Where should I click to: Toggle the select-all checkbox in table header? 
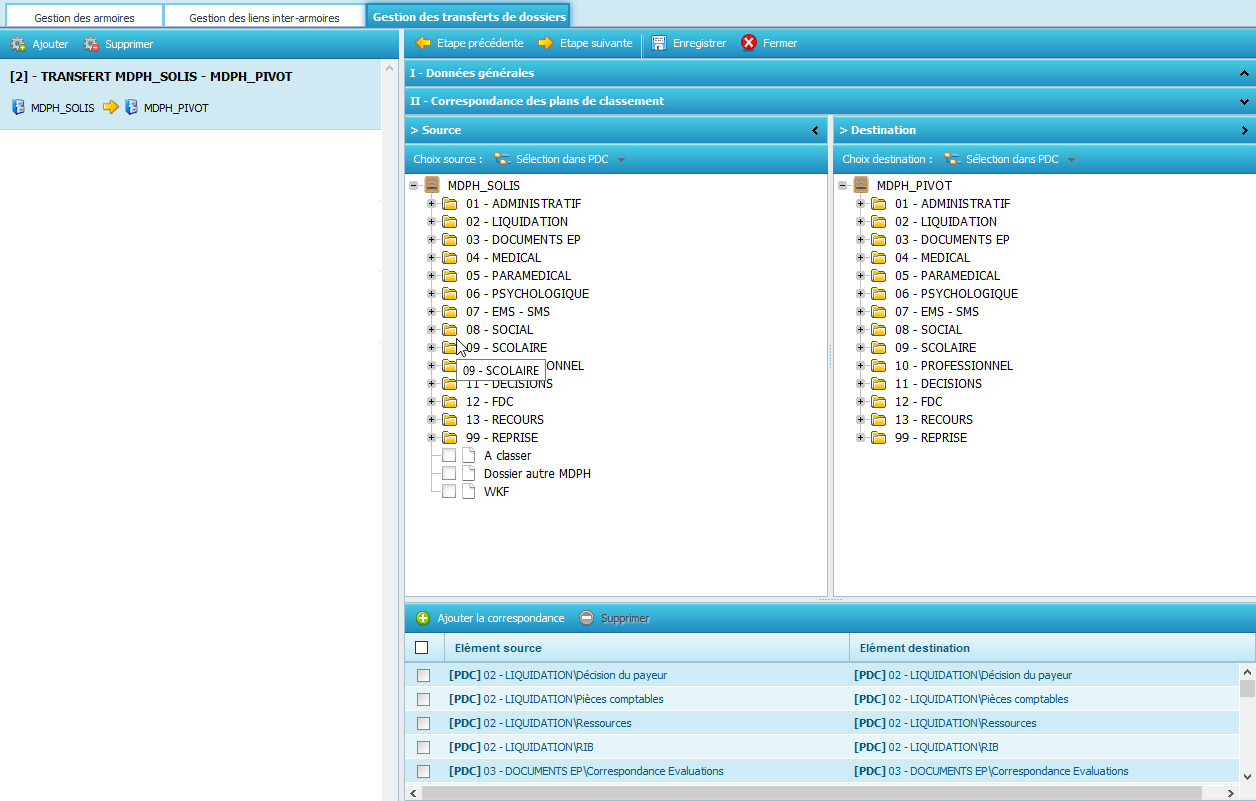[422, 647]
